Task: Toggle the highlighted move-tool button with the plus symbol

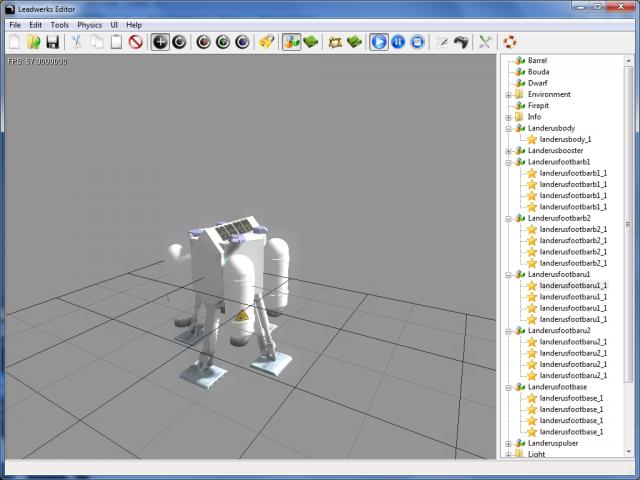Action: coord(160,42)
